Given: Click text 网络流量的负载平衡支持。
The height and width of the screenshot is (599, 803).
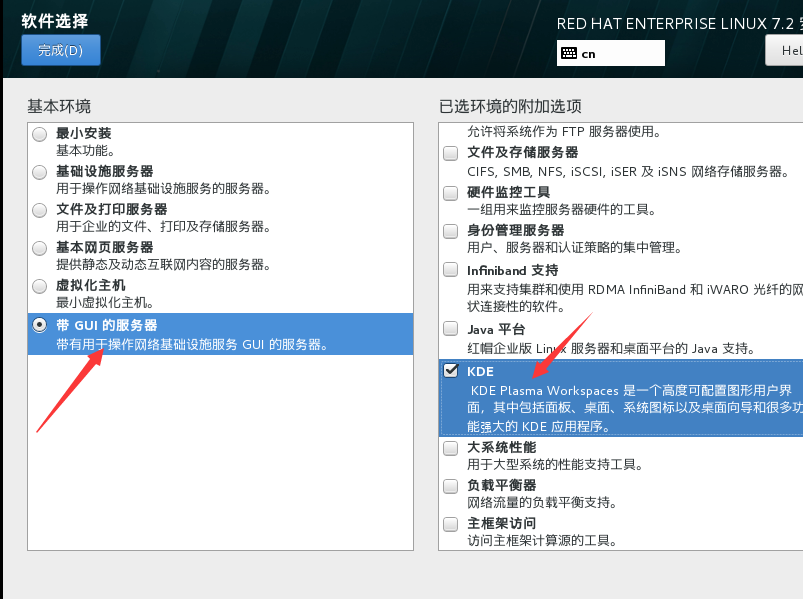Looking at the screenshot, I should click(542, 503).
